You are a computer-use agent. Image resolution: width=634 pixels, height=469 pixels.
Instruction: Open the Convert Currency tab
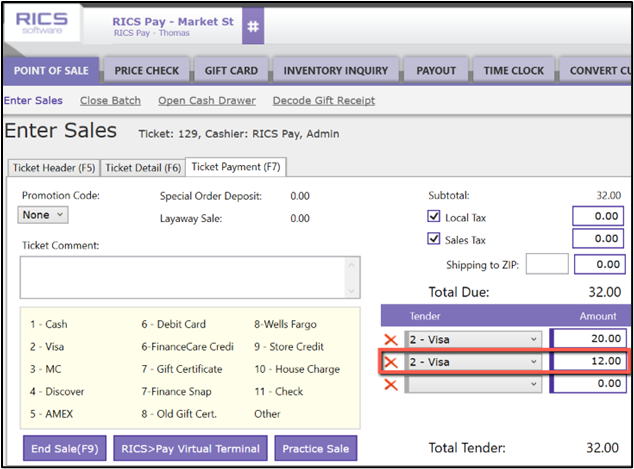(x=596, y=70)
